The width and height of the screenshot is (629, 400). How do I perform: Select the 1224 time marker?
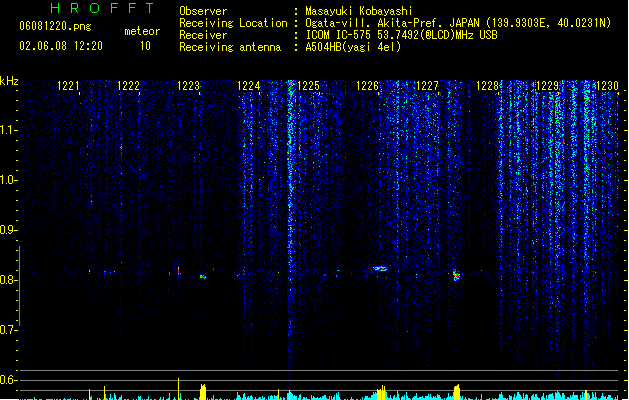(249, 86)
